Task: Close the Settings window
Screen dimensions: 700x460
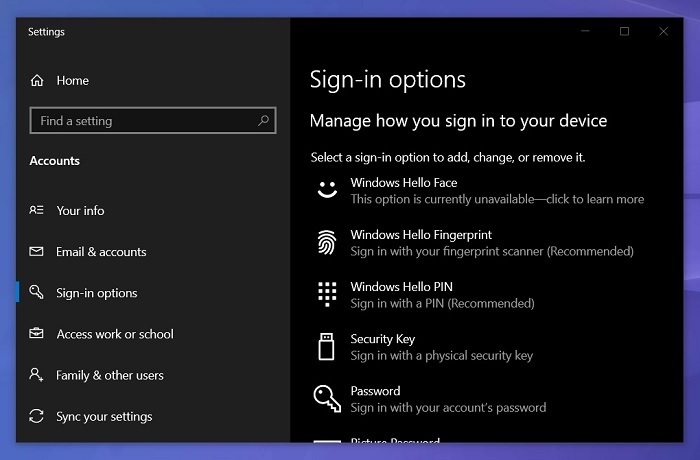Action: (x=664, y=31)
